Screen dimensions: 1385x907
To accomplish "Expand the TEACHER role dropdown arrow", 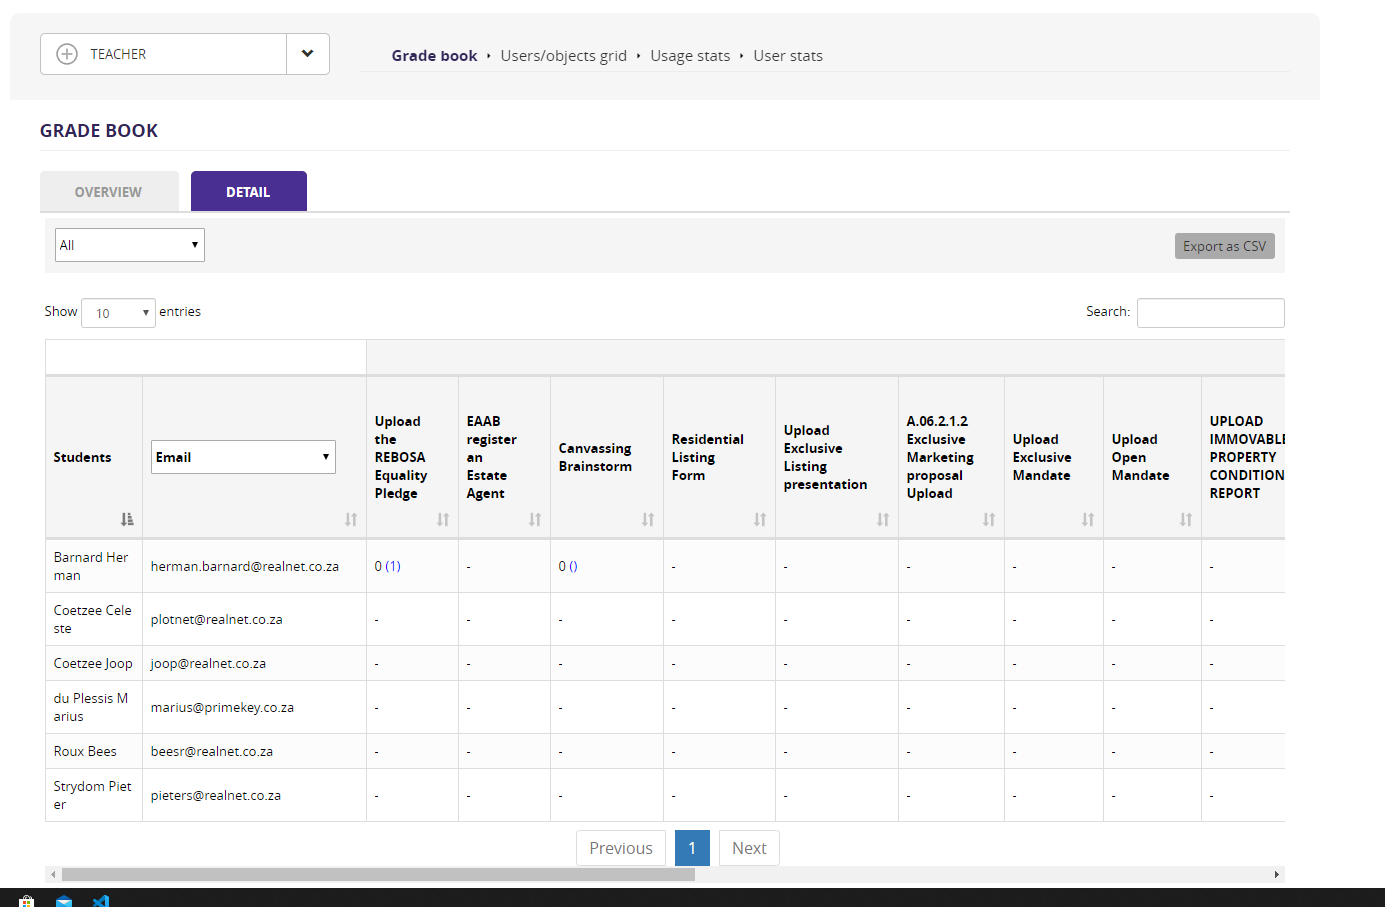I will click(x=308, y=54).
